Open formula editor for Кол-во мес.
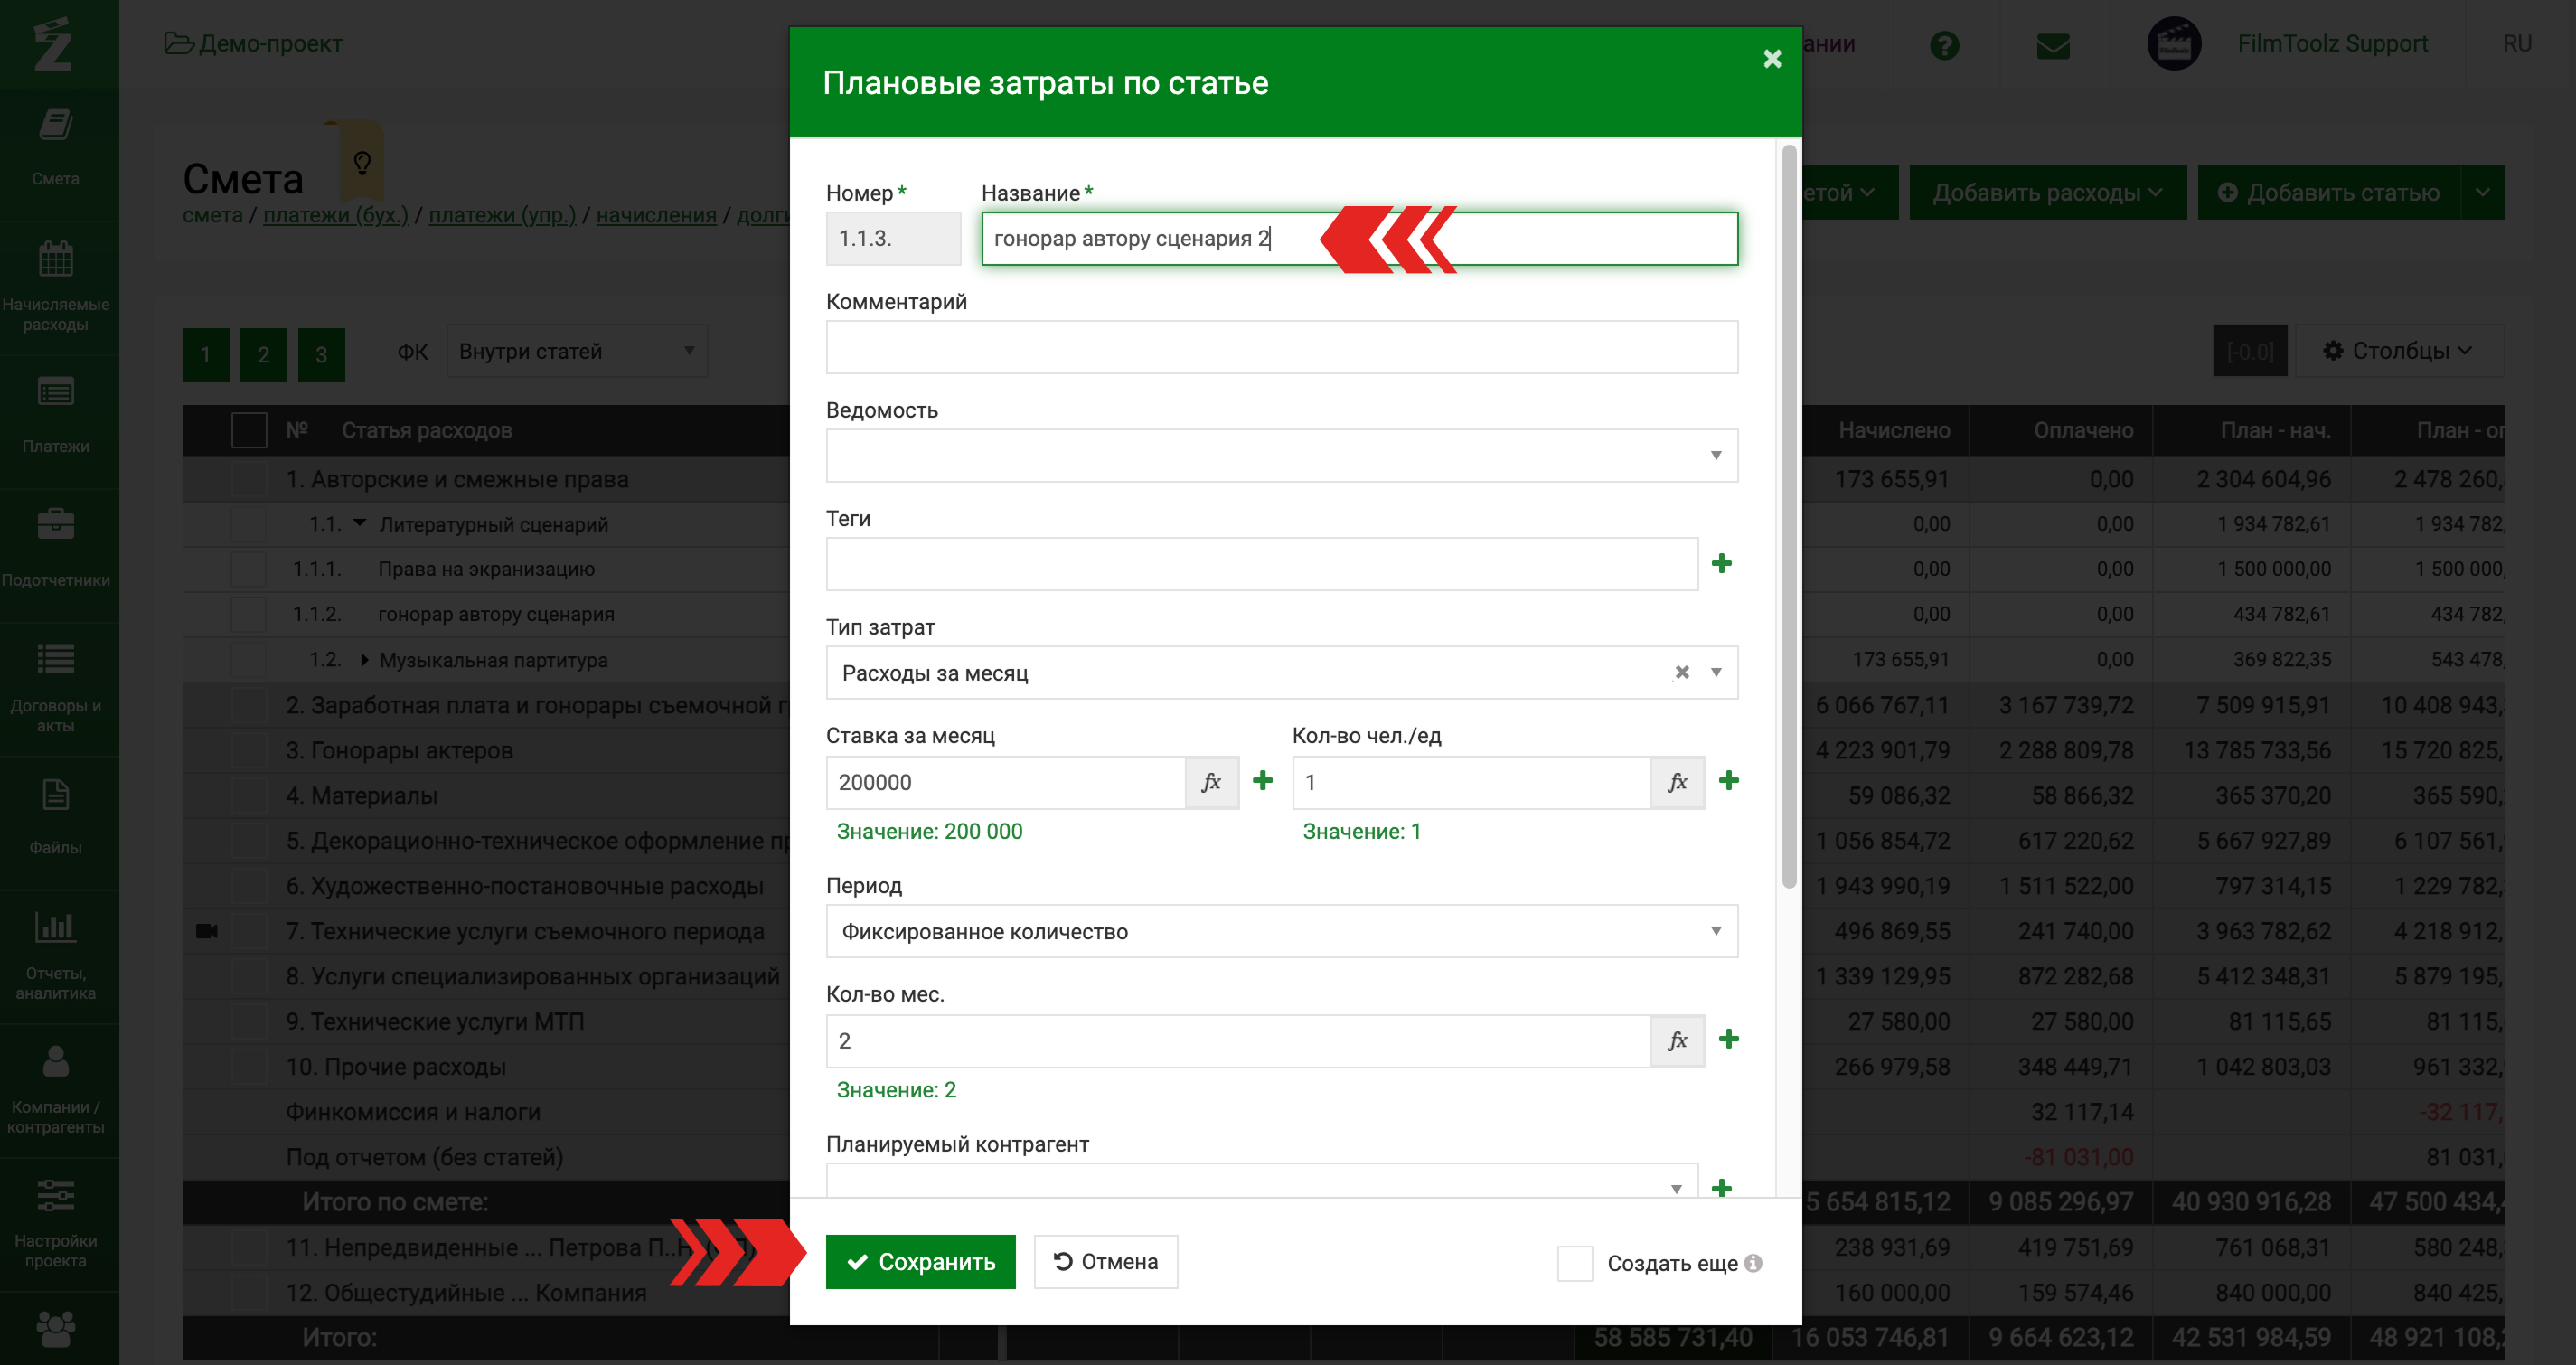Image resolution: width=2576 pixels, height=1365 pixels. 1678,1041
